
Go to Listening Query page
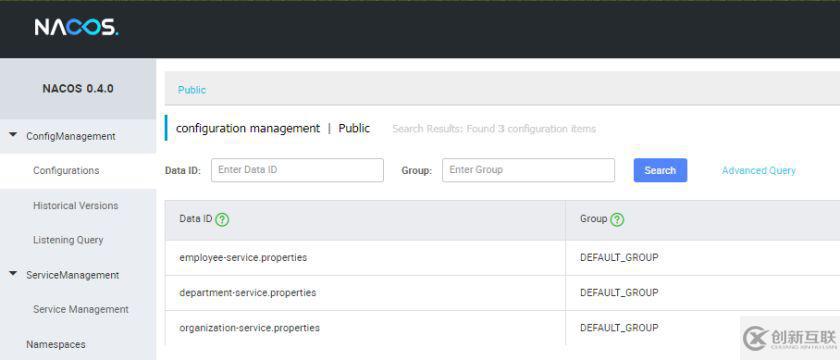[x=68, y=240]
